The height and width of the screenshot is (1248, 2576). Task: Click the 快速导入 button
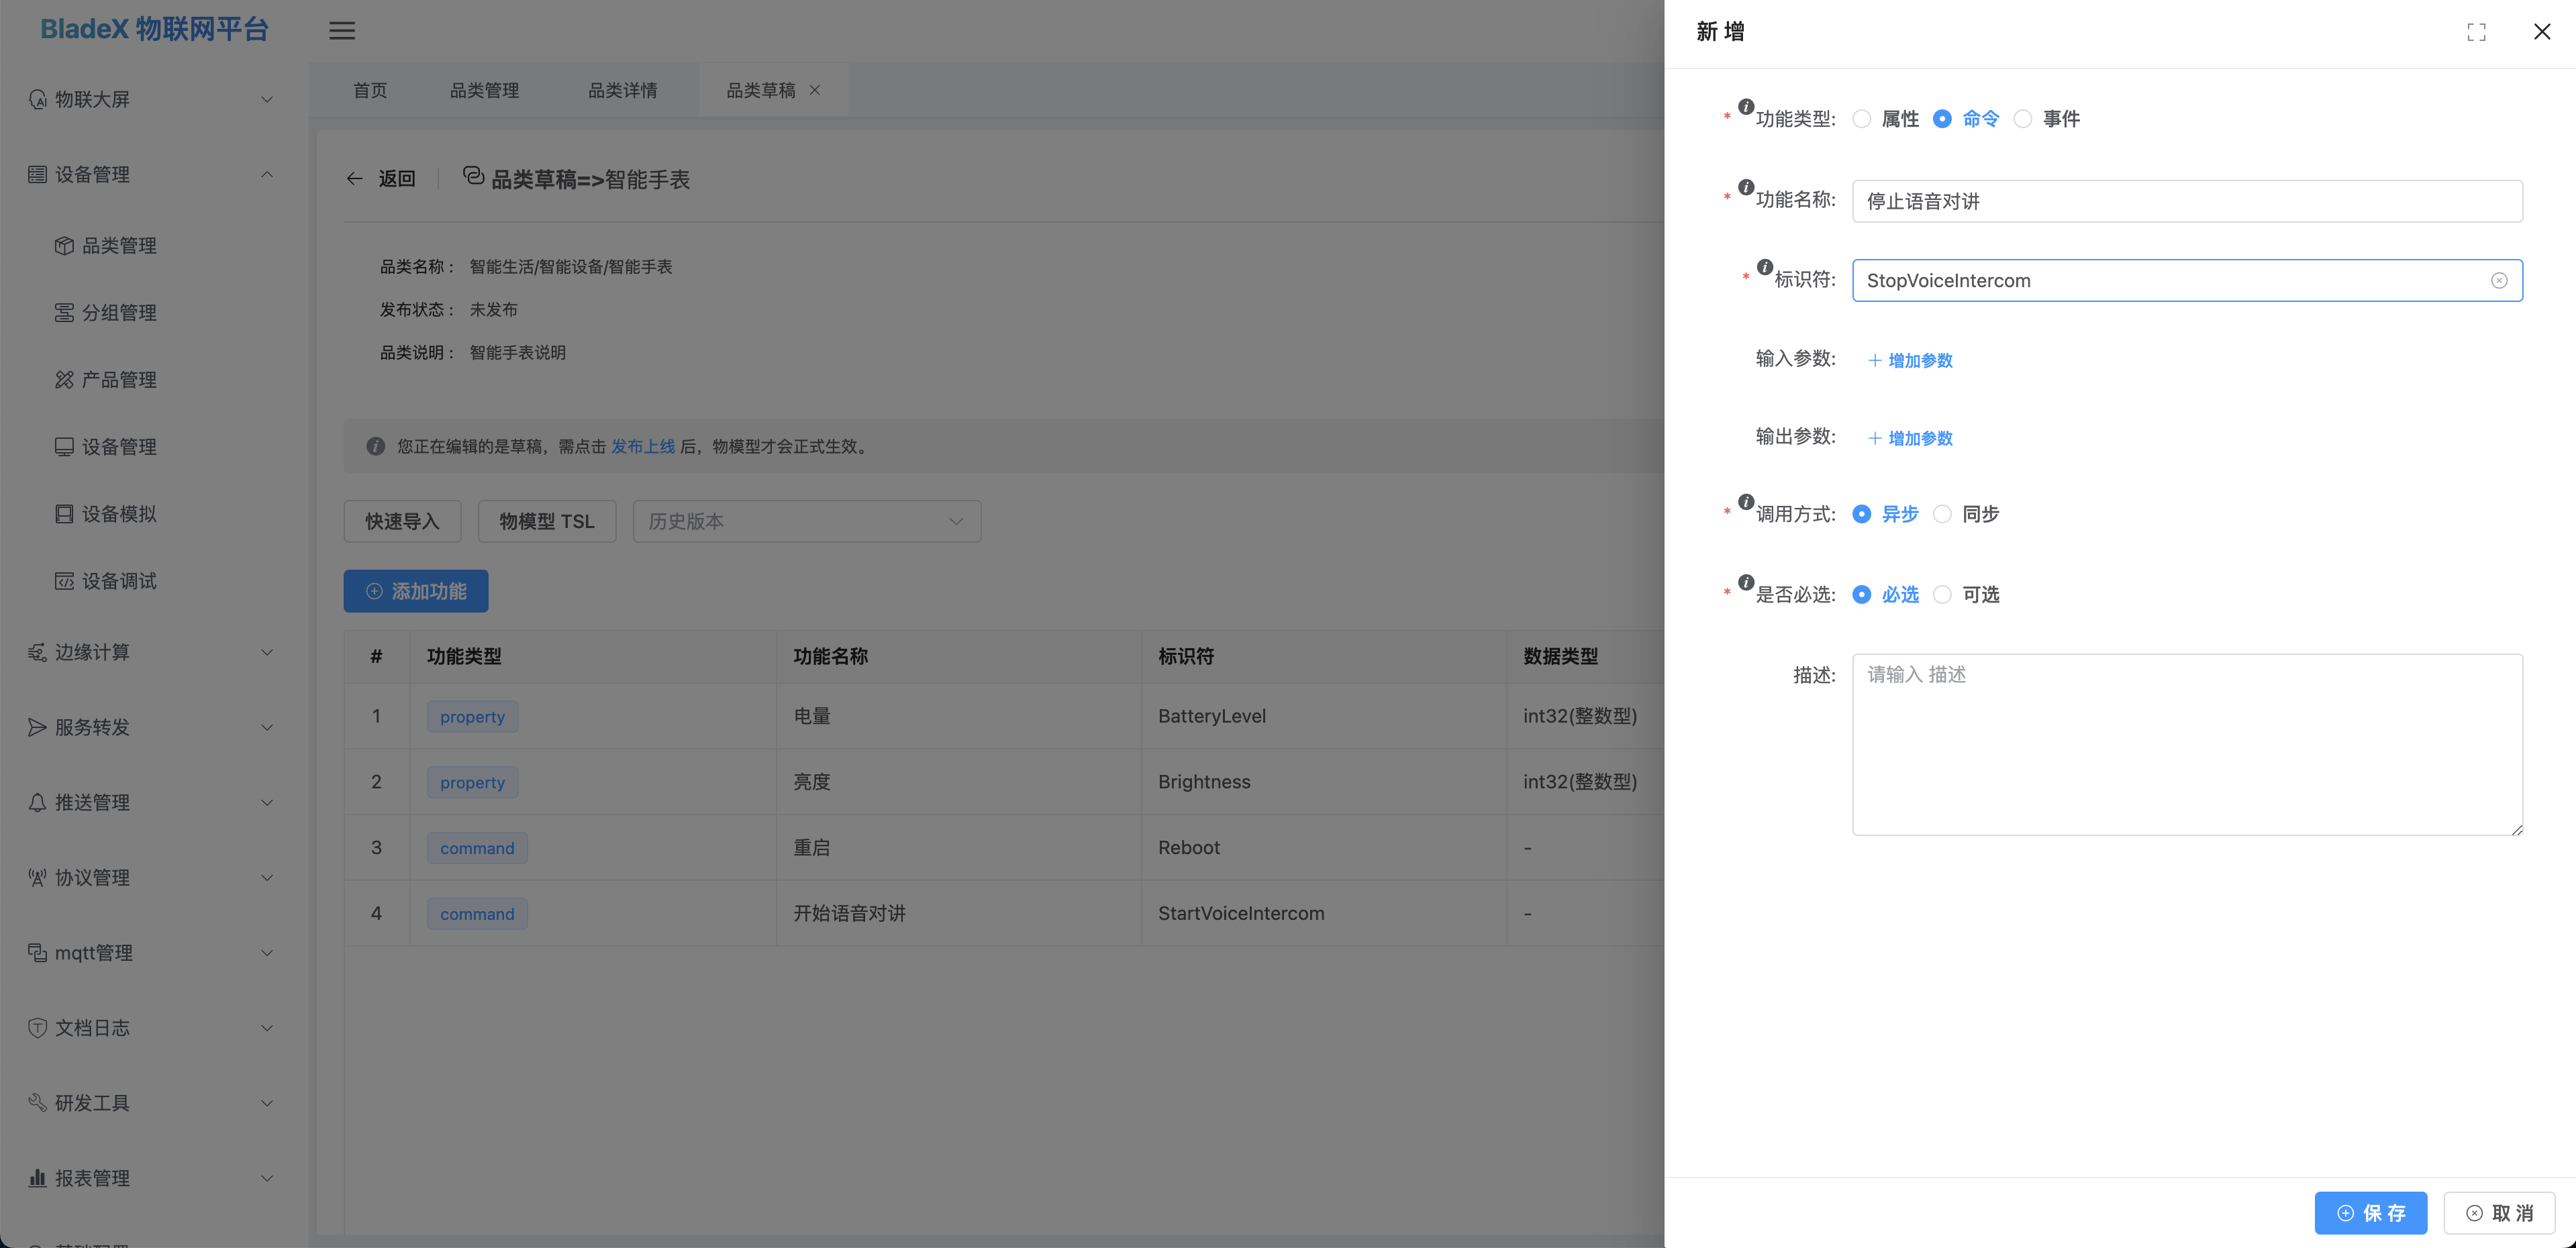(x=402, y=521)
